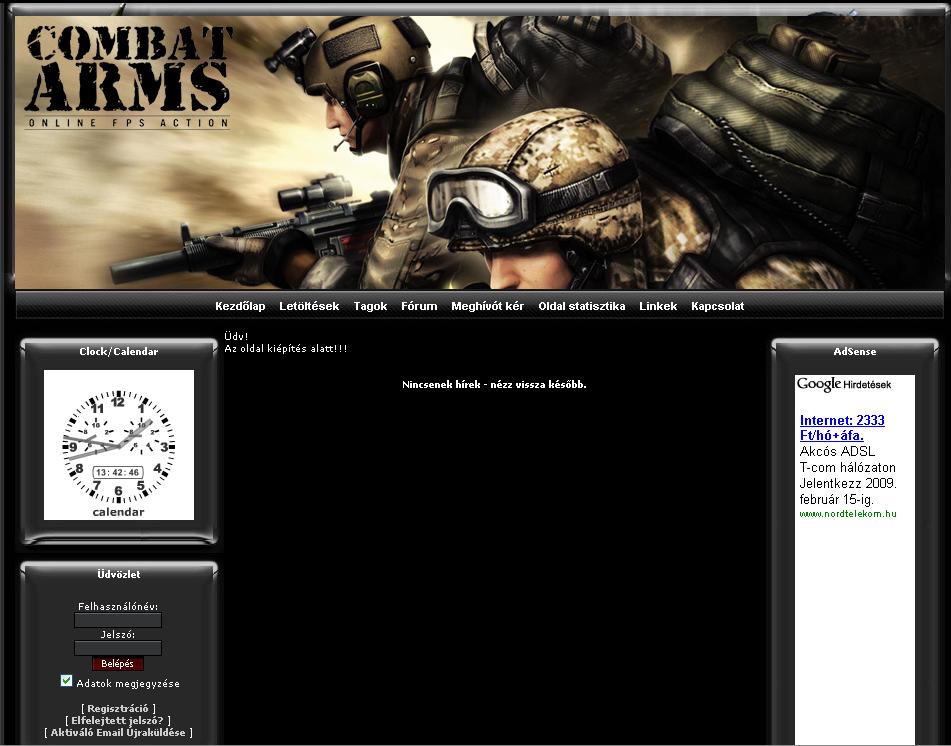Click the Combat Arms logo

click(x=128, y=77)
